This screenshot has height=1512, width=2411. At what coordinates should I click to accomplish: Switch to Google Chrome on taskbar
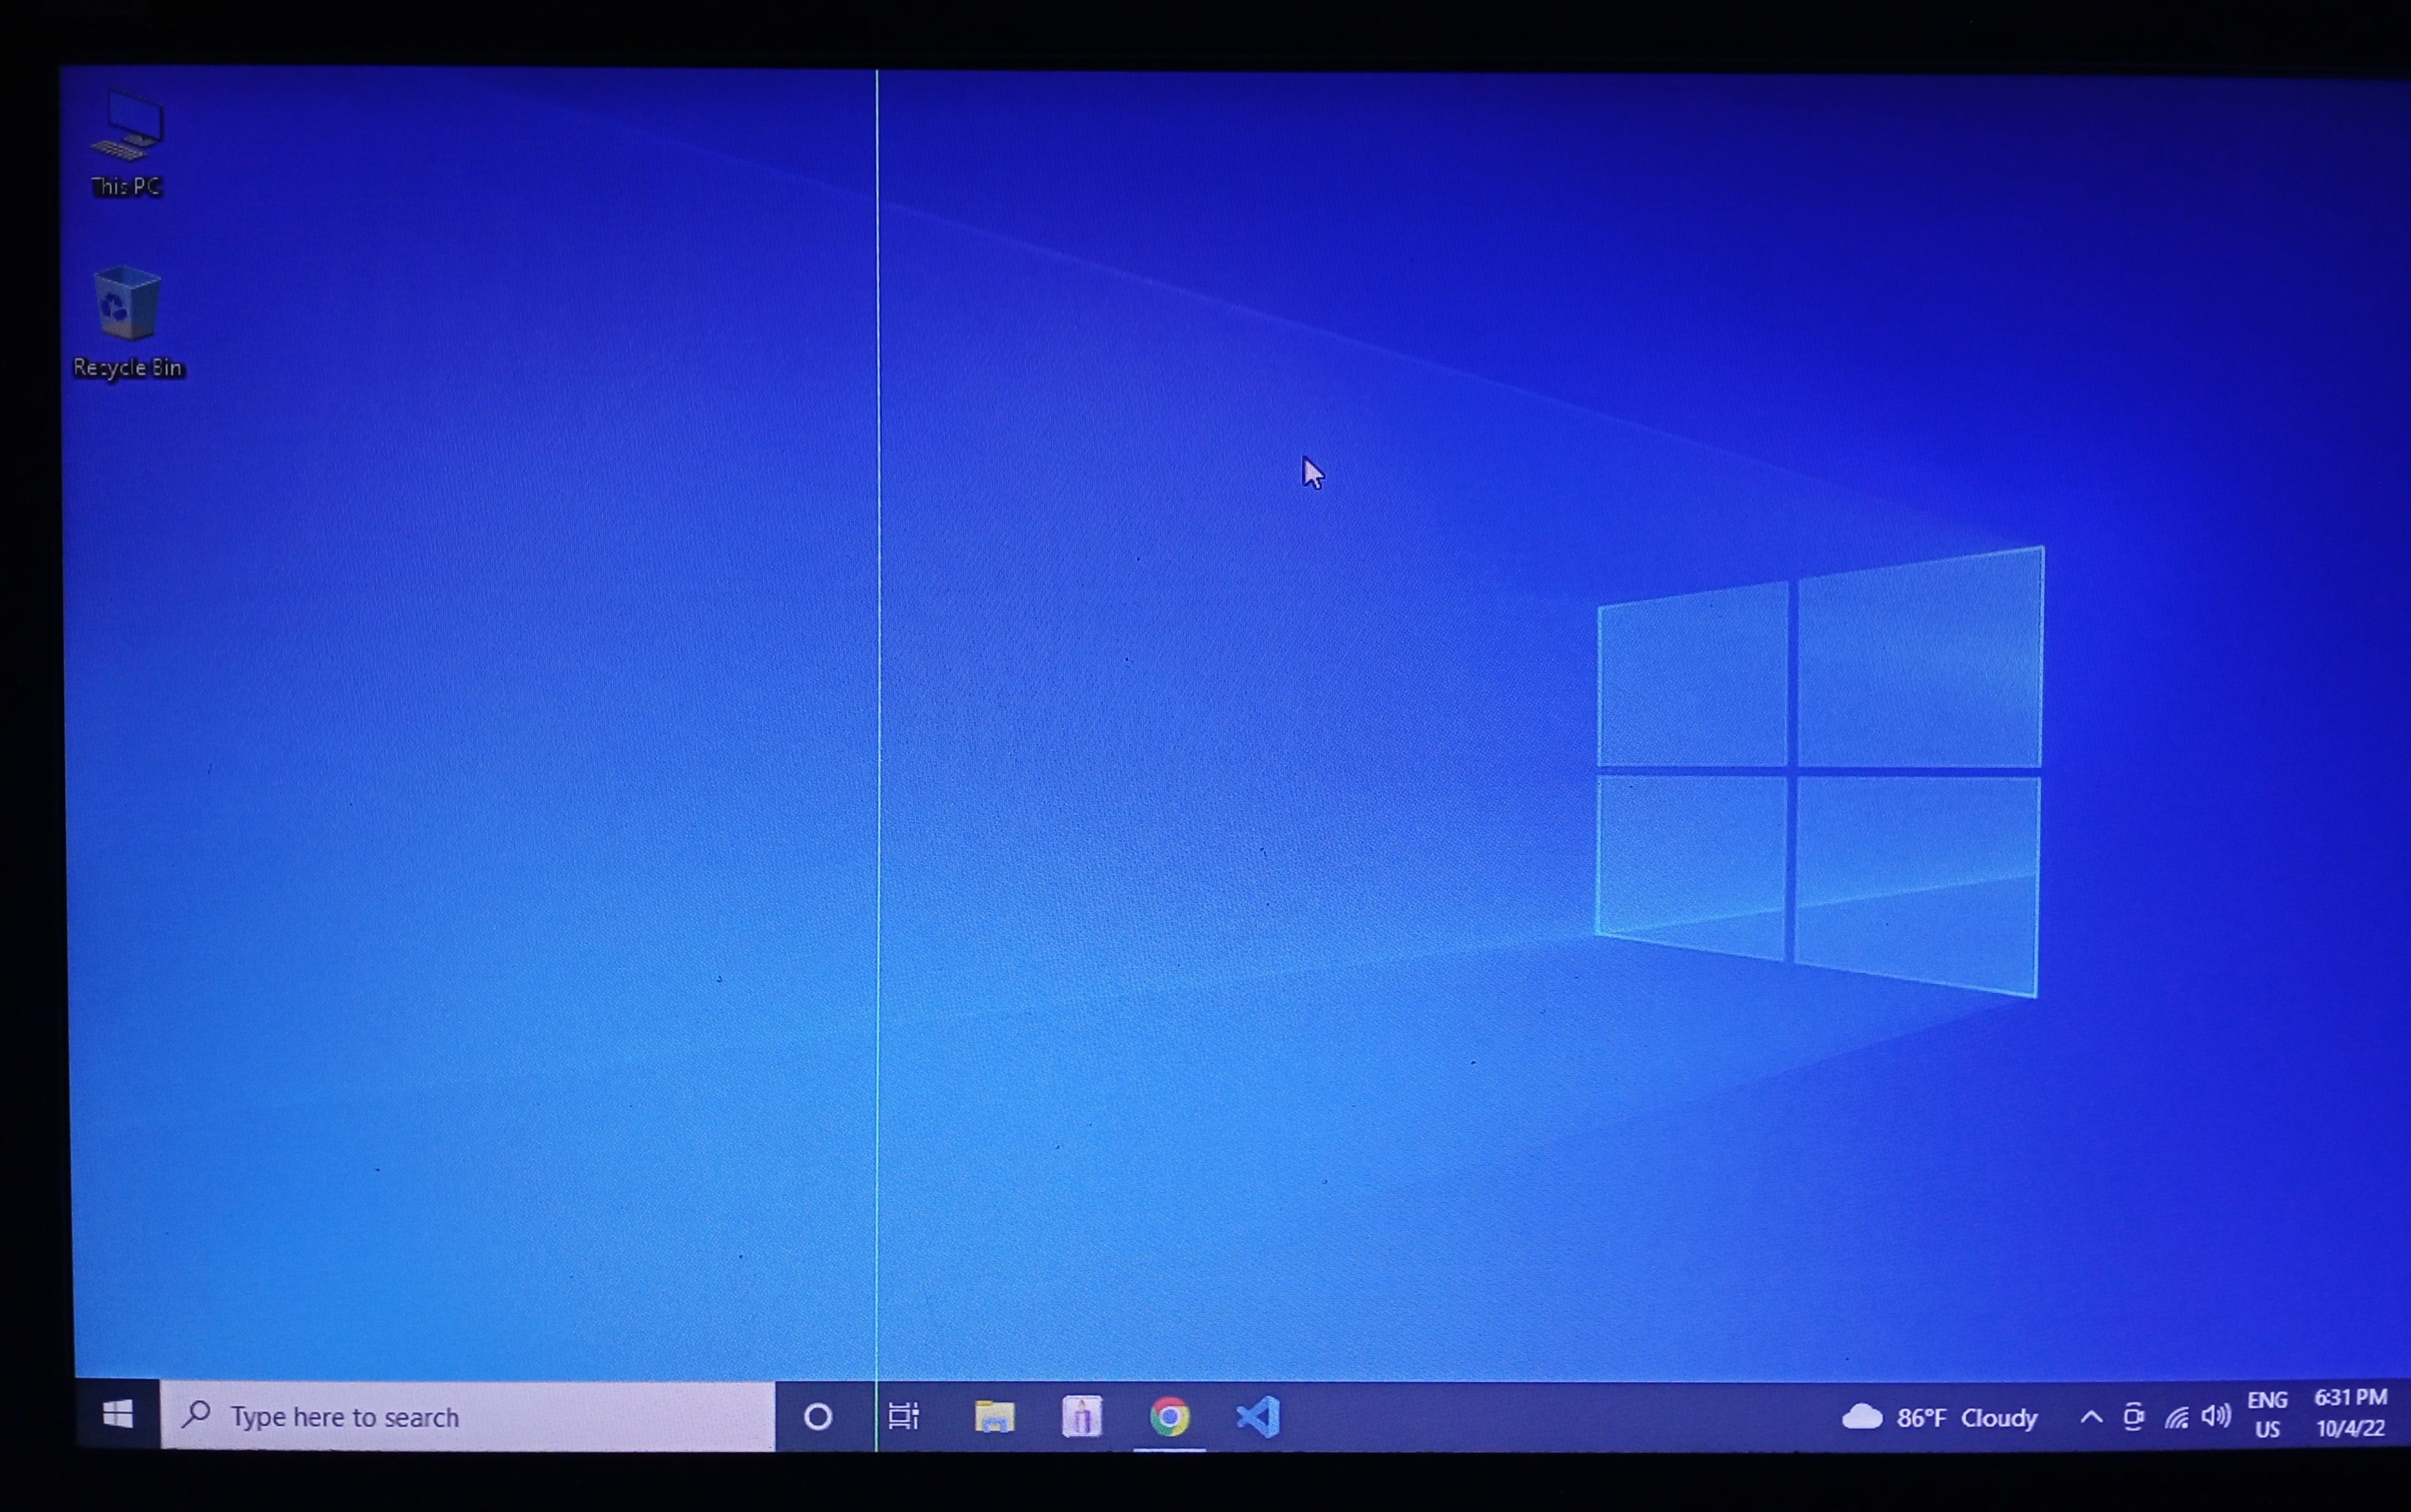[1169, 1417]
